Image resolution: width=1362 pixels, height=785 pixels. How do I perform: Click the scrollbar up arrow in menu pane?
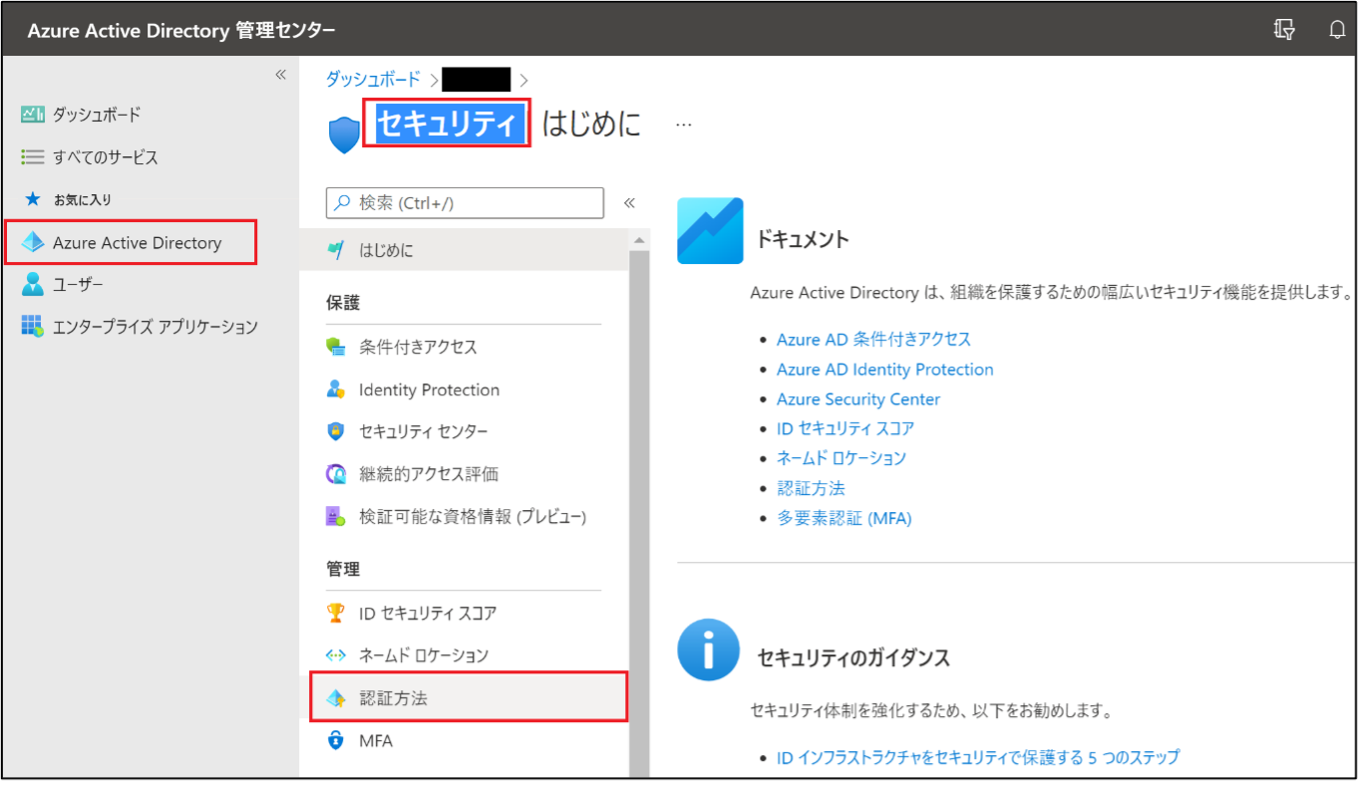point(640,240)
